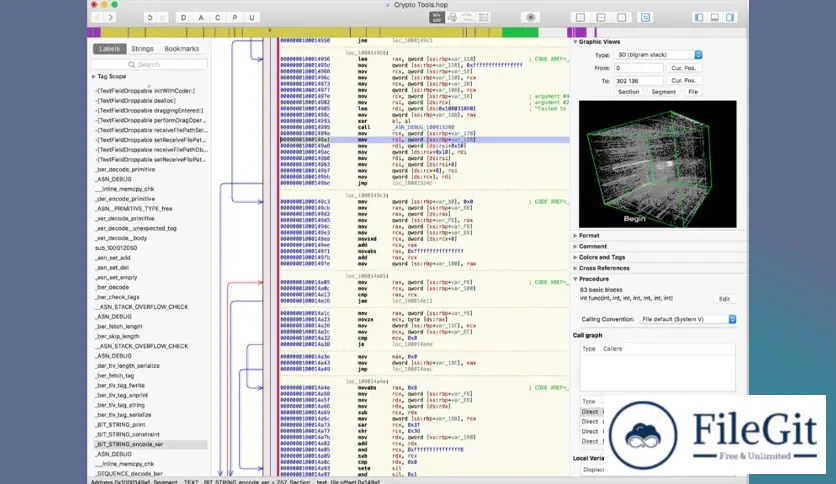Mark selection as data with D button
The height and width of the screenshot is (484, 836).
pos(183,18)
